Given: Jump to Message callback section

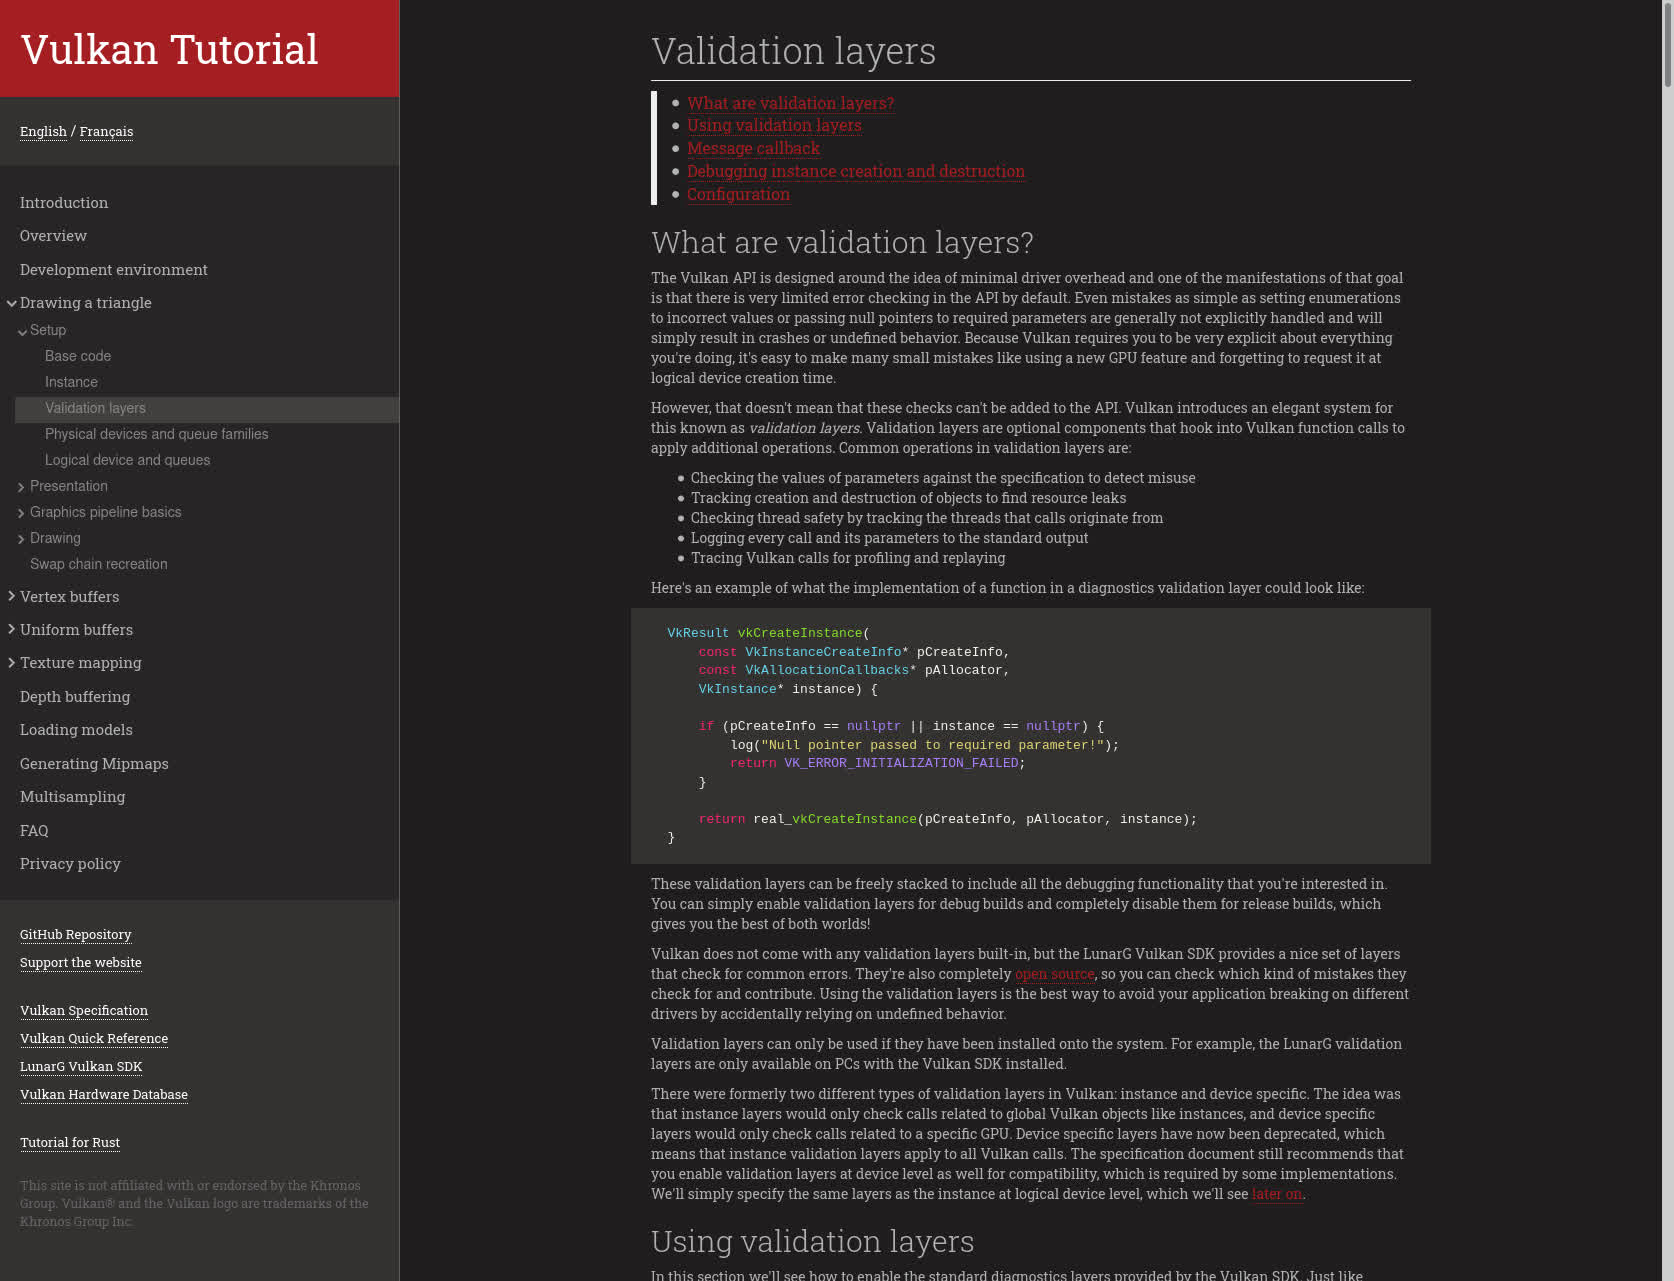Looking at the screenshot, I should click(753, 148).
